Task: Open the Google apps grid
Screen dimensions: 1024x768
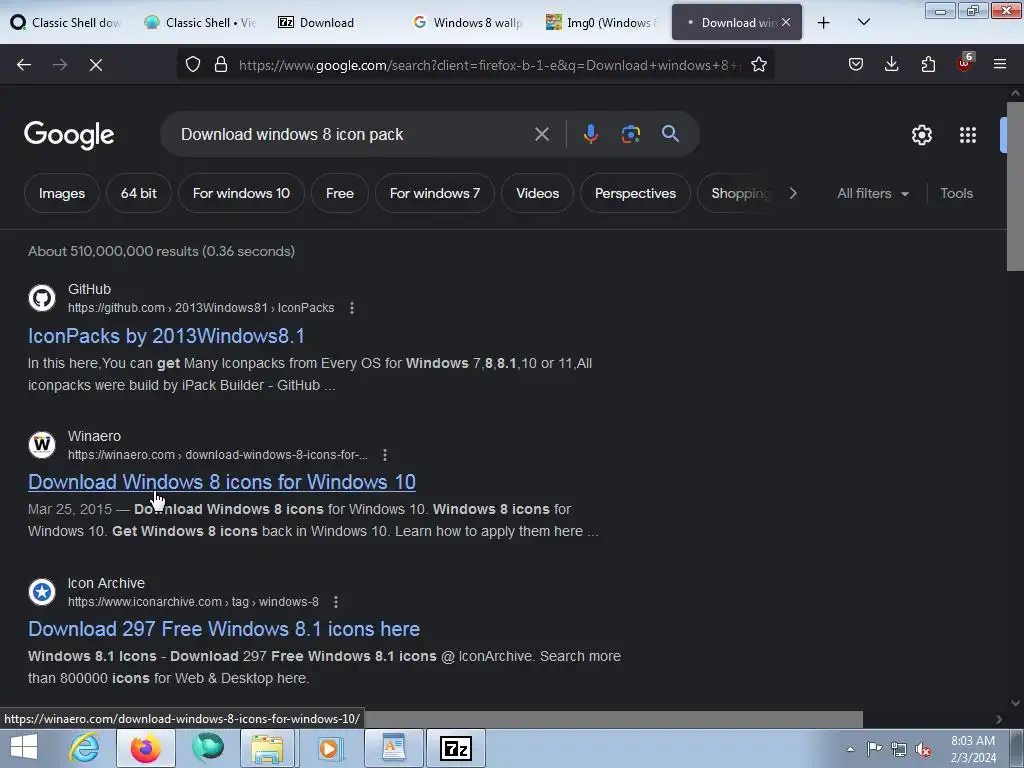Action: 967,135
